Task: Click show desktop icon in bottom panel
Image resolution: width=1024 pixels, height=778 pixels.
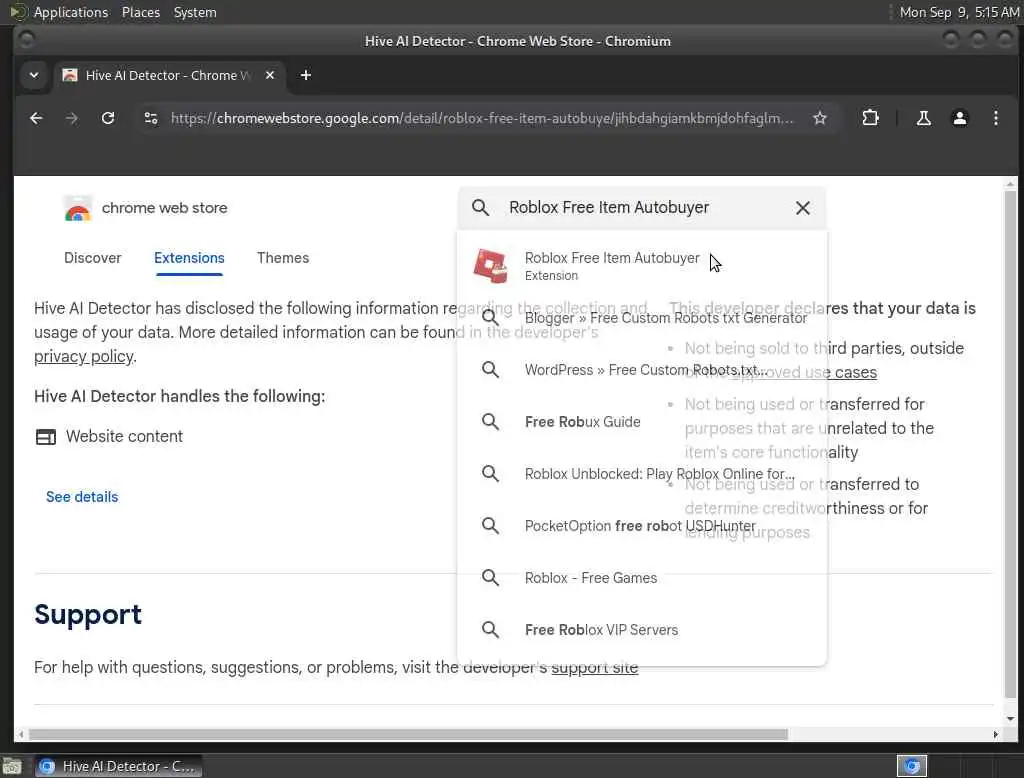Action: [x=12, y=766]
